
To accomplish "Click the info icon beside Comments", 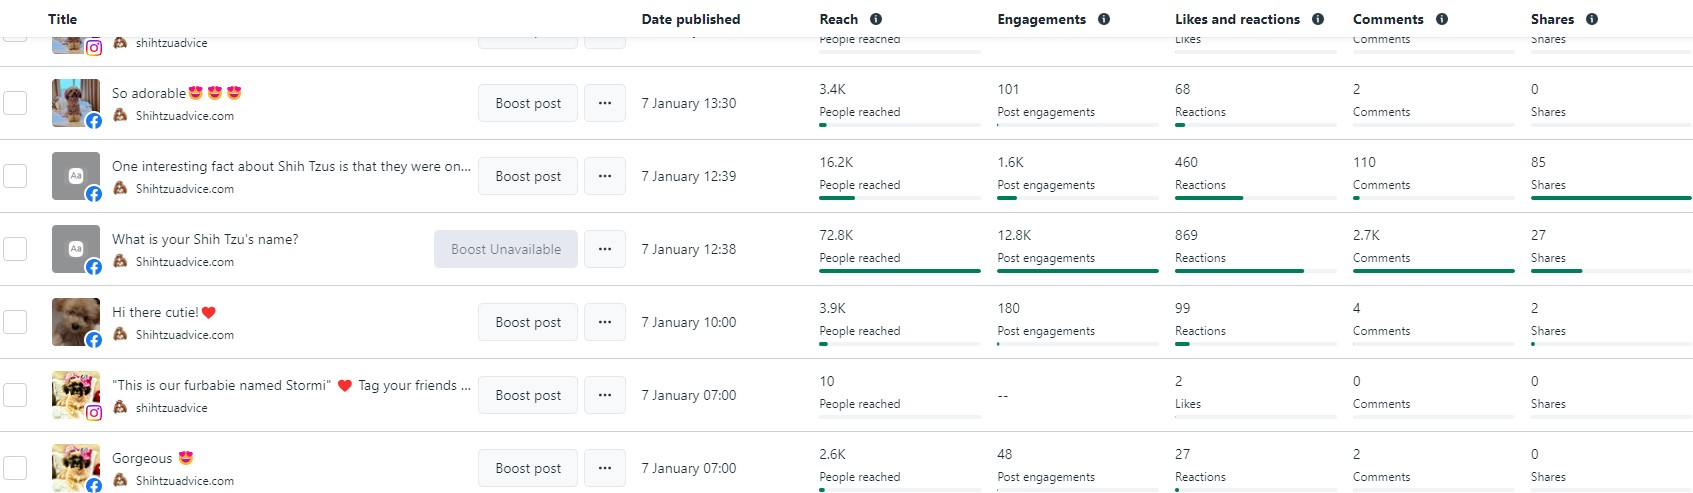I will click(1442, 19).
